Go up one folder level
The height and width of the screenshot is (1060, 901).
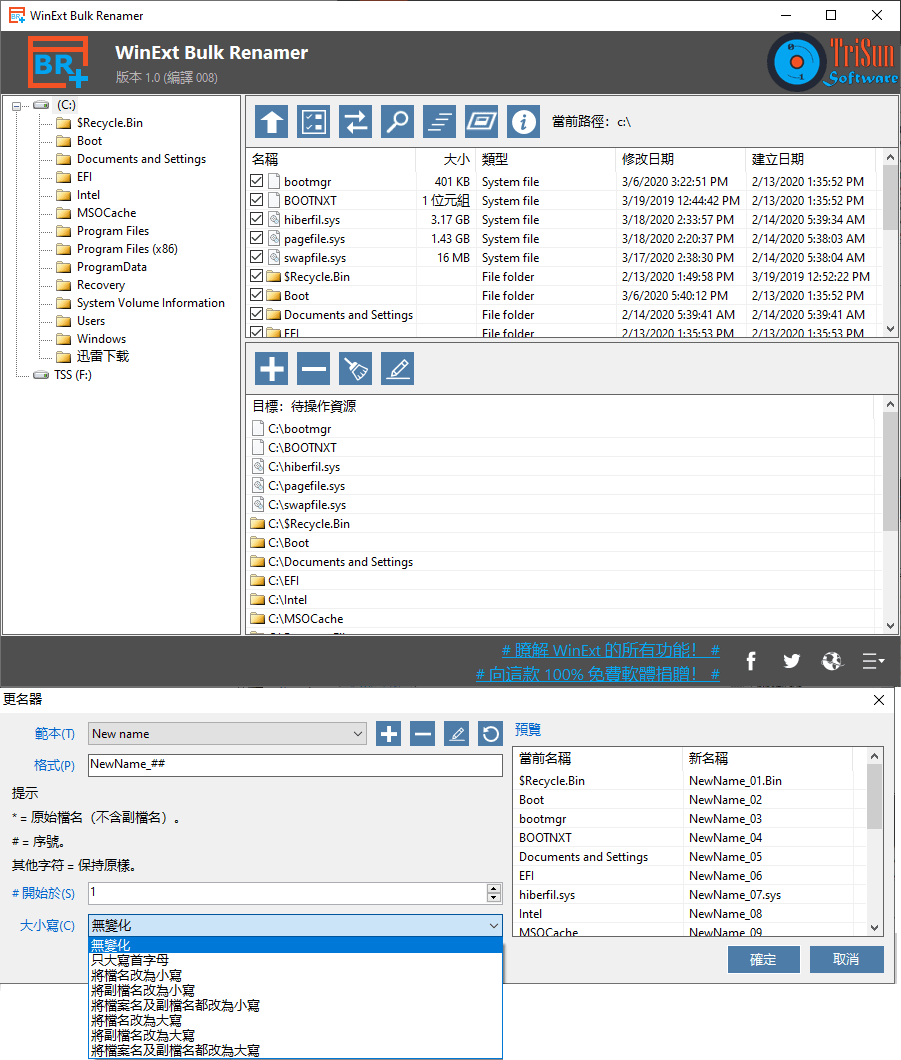272,122
